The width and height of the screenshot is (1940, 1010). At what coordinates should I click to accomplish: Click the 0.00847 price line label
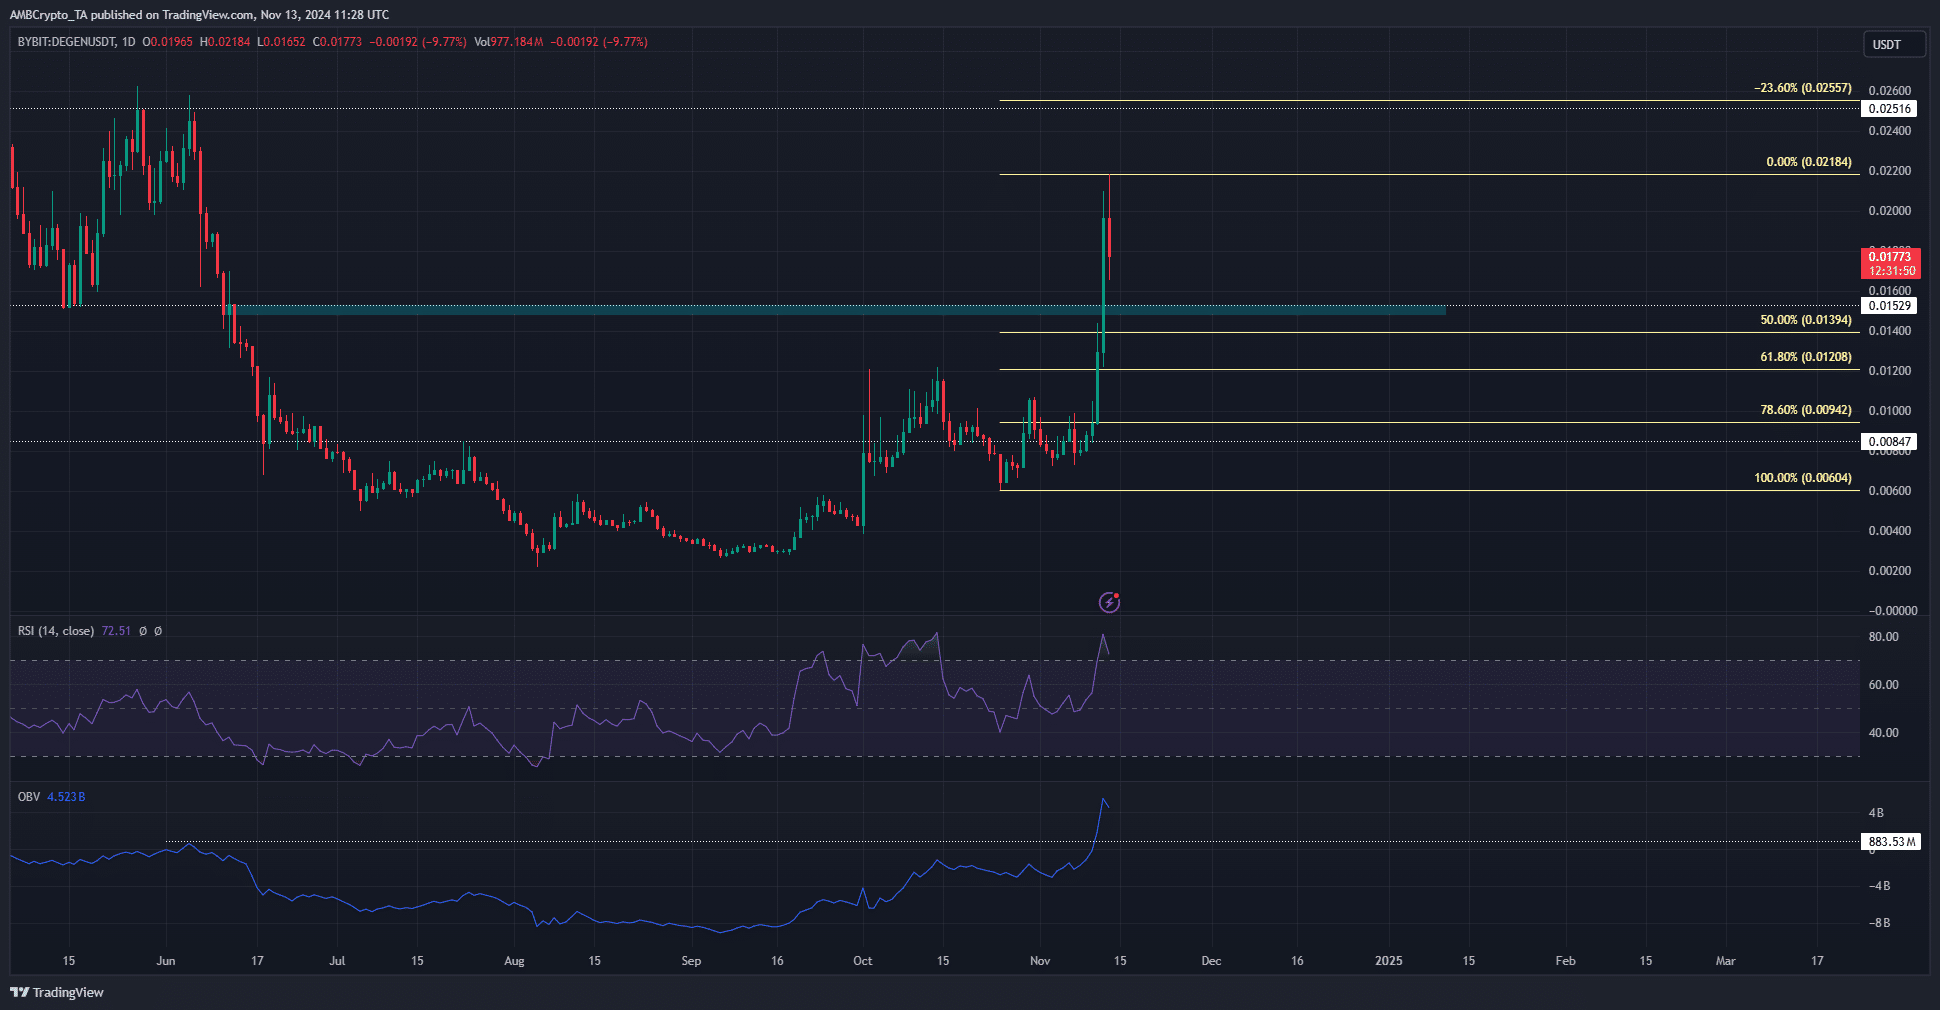point(1889,441)
